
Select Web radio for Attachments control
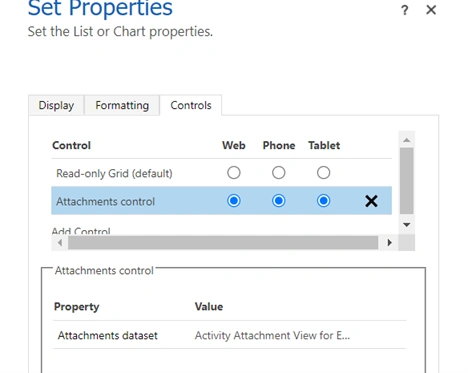tap(234, 201)
